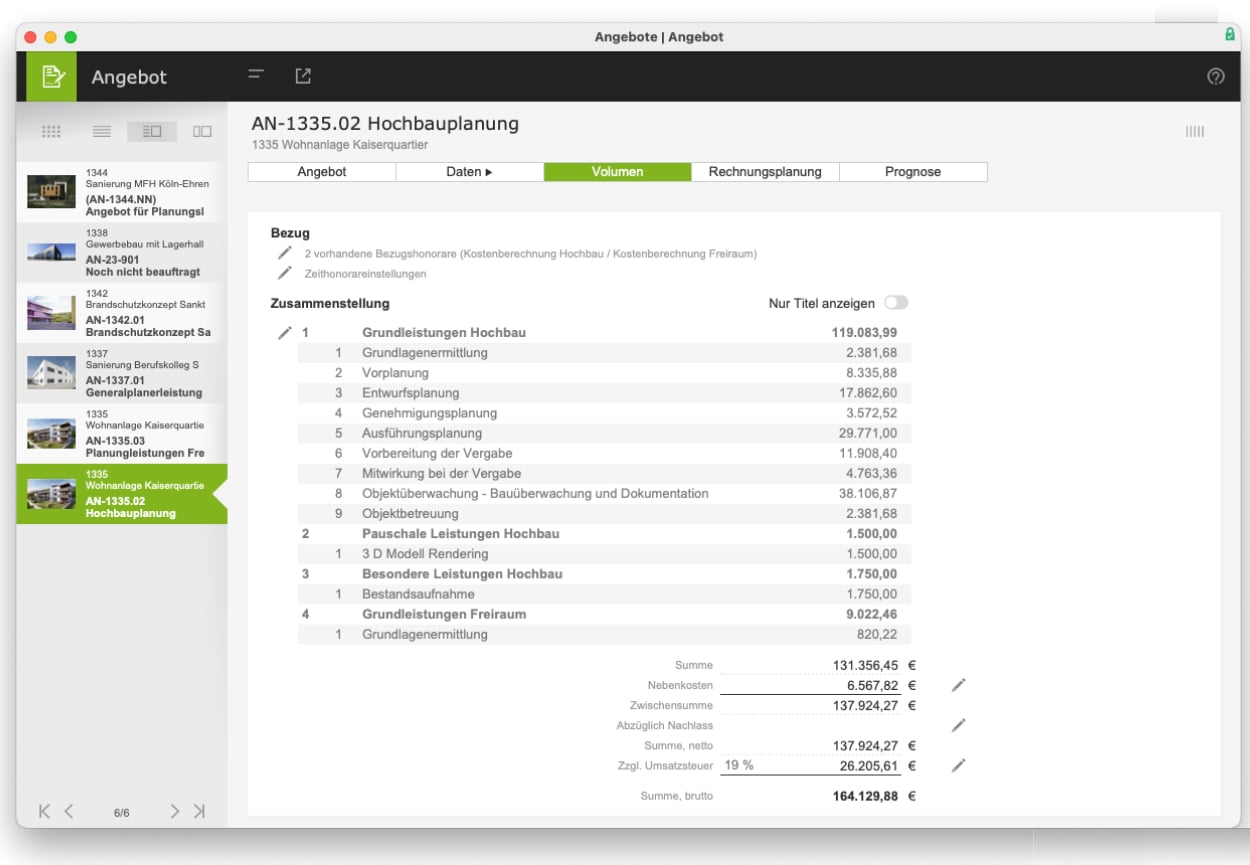
Task: Switch to plain list view icon
Action: click(102, 131)
